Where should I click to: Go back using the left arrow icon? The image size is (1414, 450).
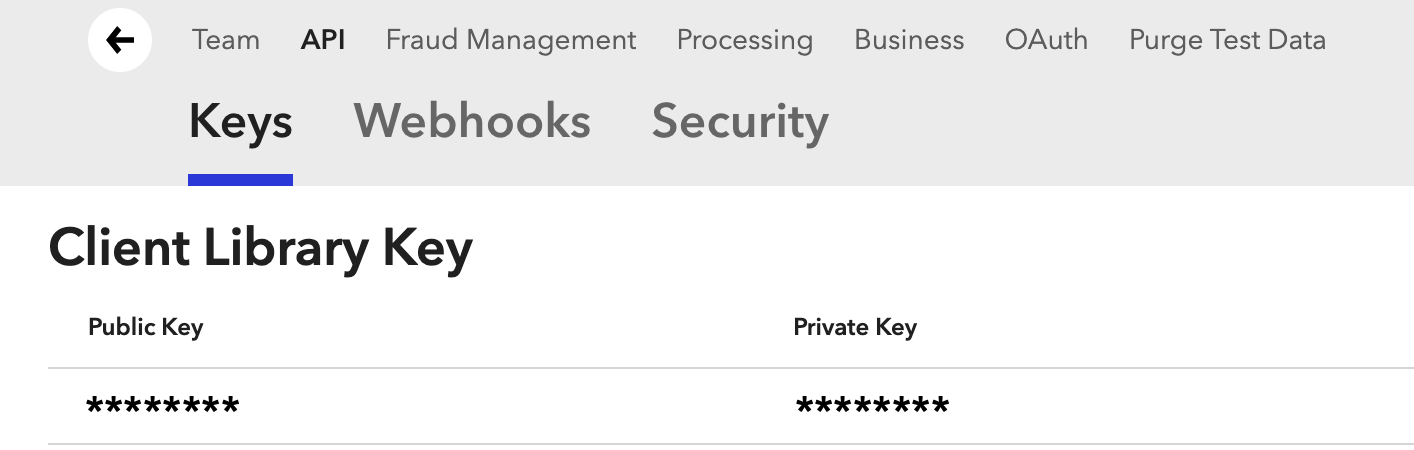(120, 40)
